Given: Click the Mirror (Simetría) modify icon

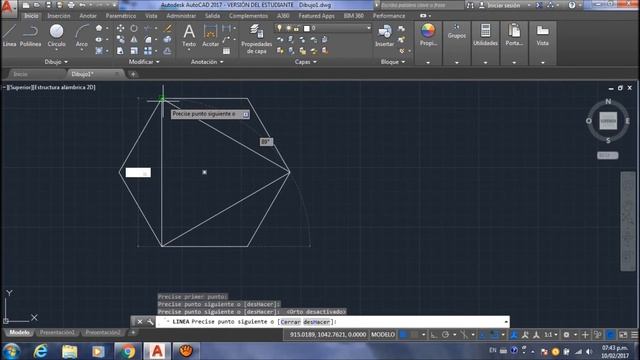Looking at the screenshot, I should [134, 40].
